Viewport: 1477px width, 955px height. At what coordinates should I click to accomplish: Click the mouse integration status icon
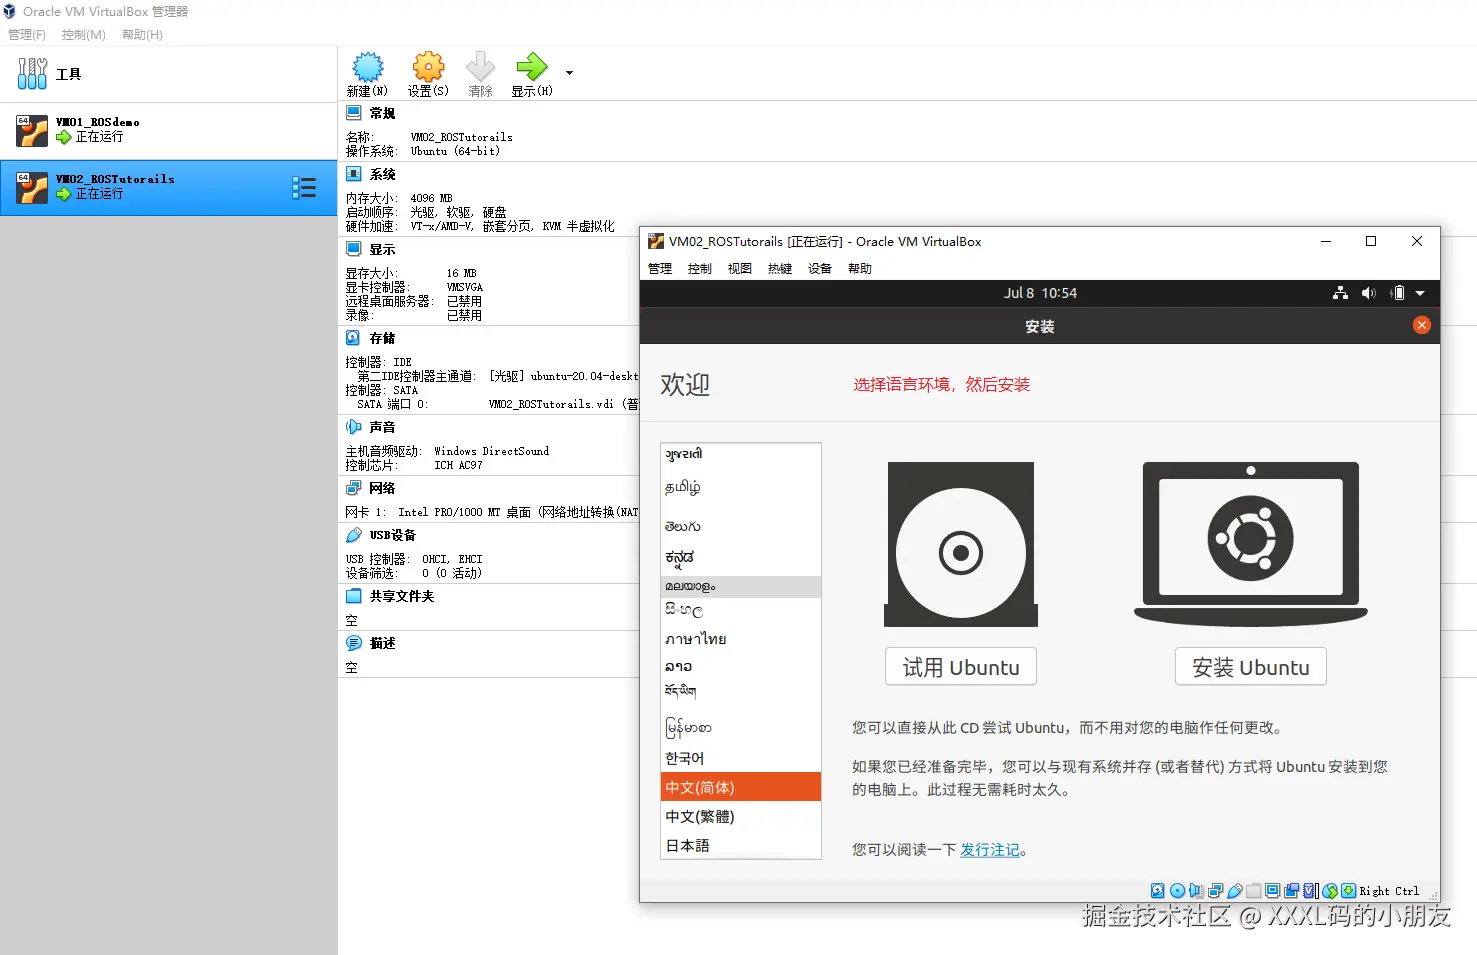1330,890
